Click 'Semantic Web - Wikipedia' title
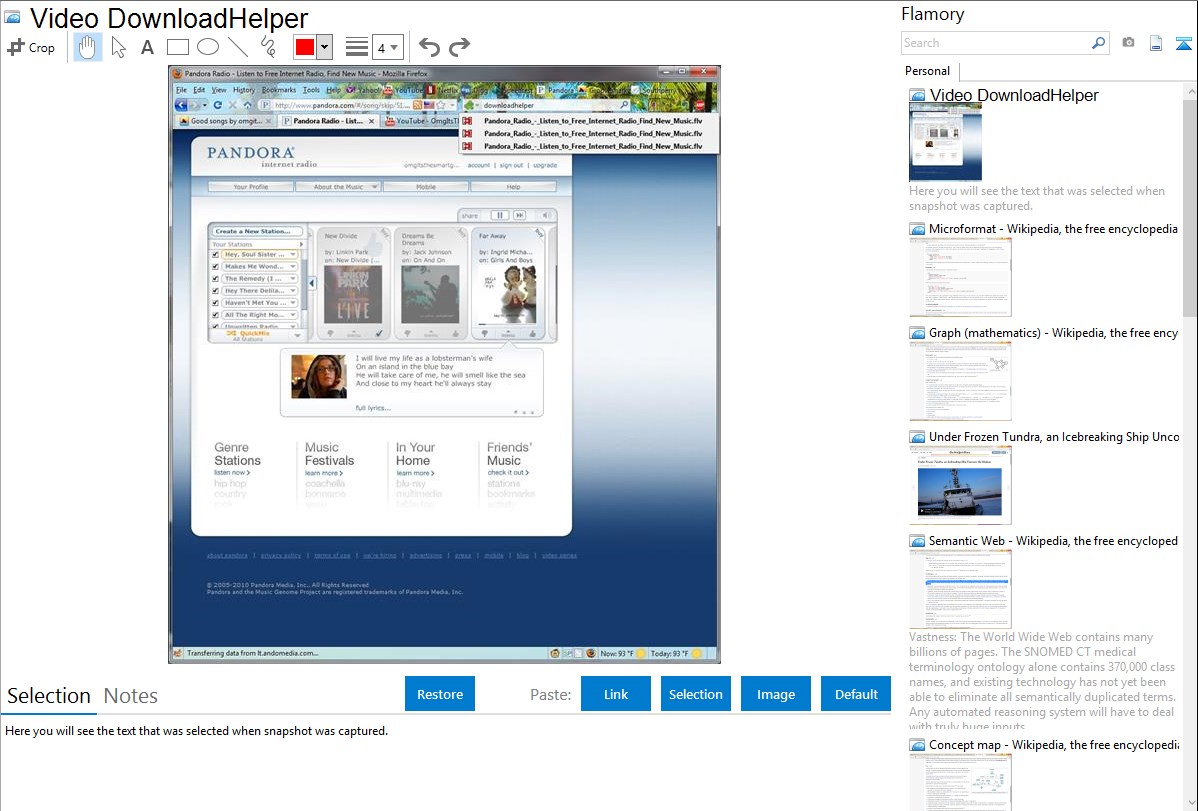The height and width of the screenshot is (811, 1198). pyautogui.click(x=1053, y=540)
